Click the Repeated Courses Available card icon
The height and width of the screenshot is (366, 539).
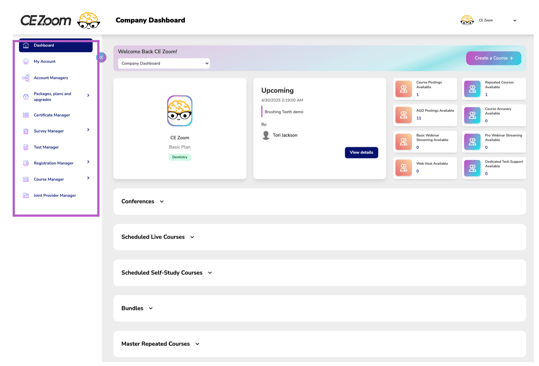tap(472, 89)
